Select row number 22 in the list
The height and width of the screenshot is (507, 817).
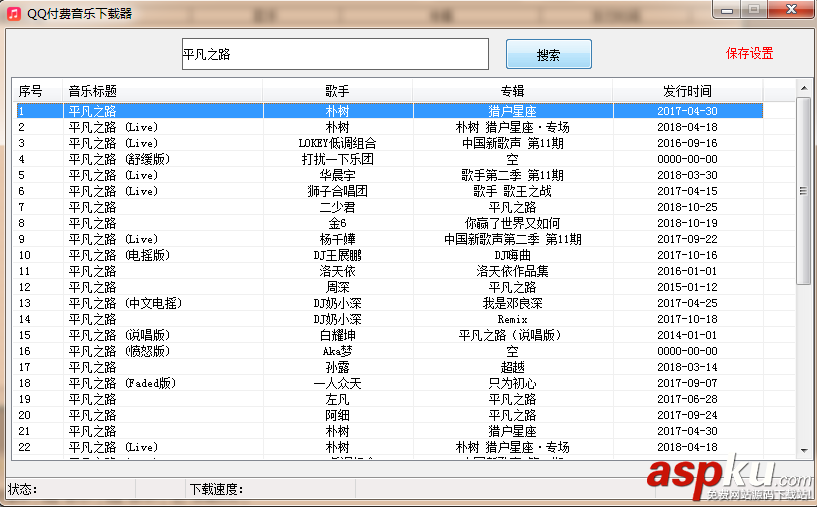click(x=24, y=447)
